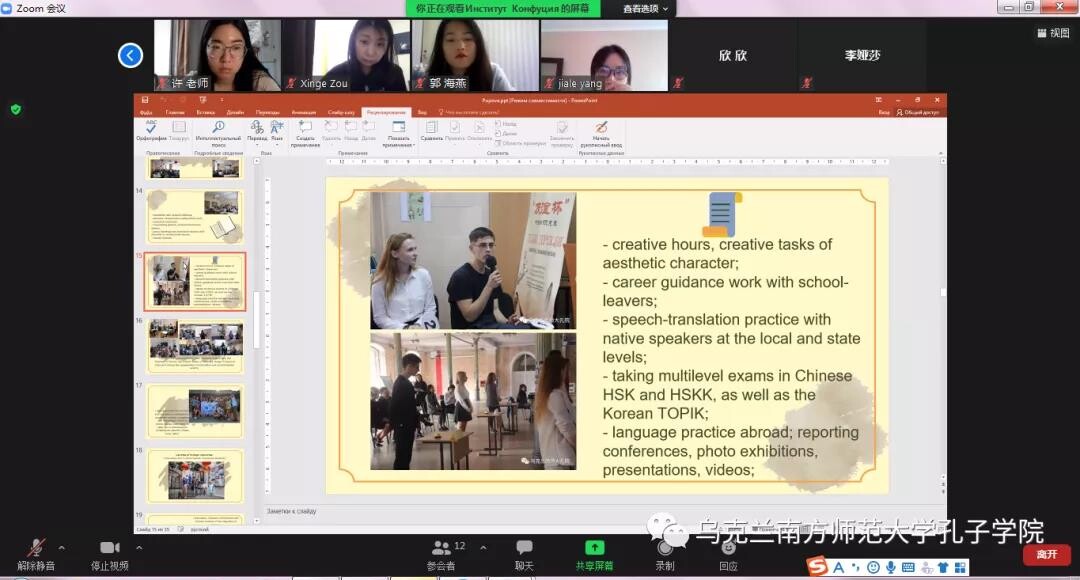Click the Общий доступ share button

point(918,112)
